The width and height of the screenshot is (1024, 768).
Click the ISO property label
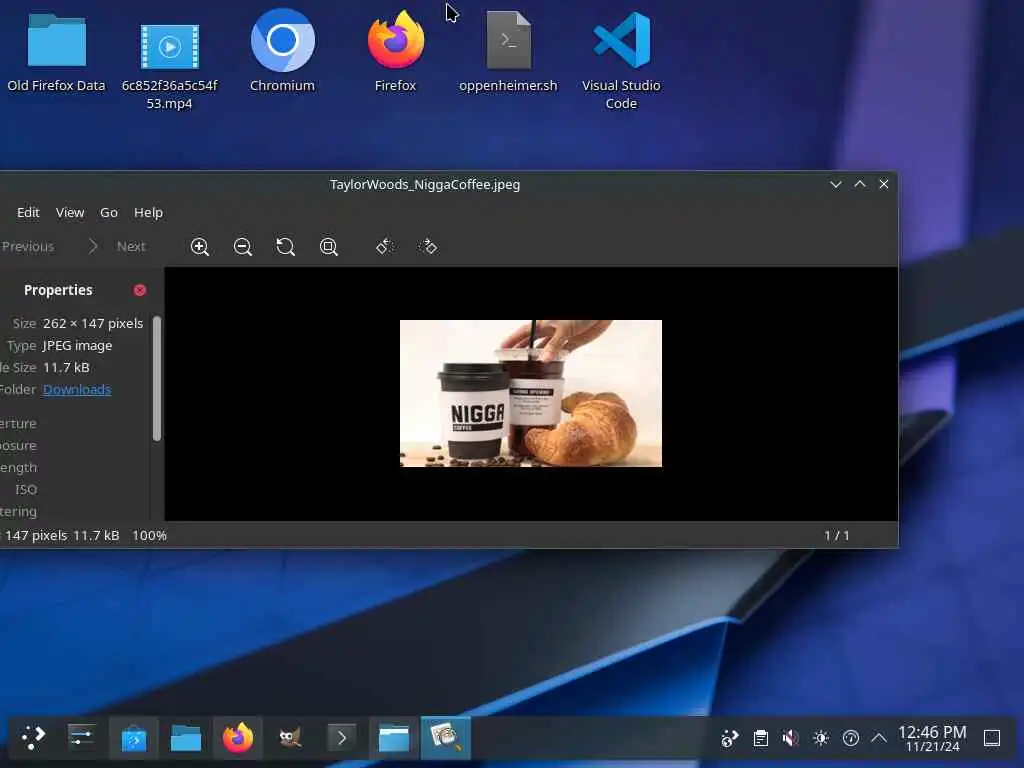click(x=26, y=490)
